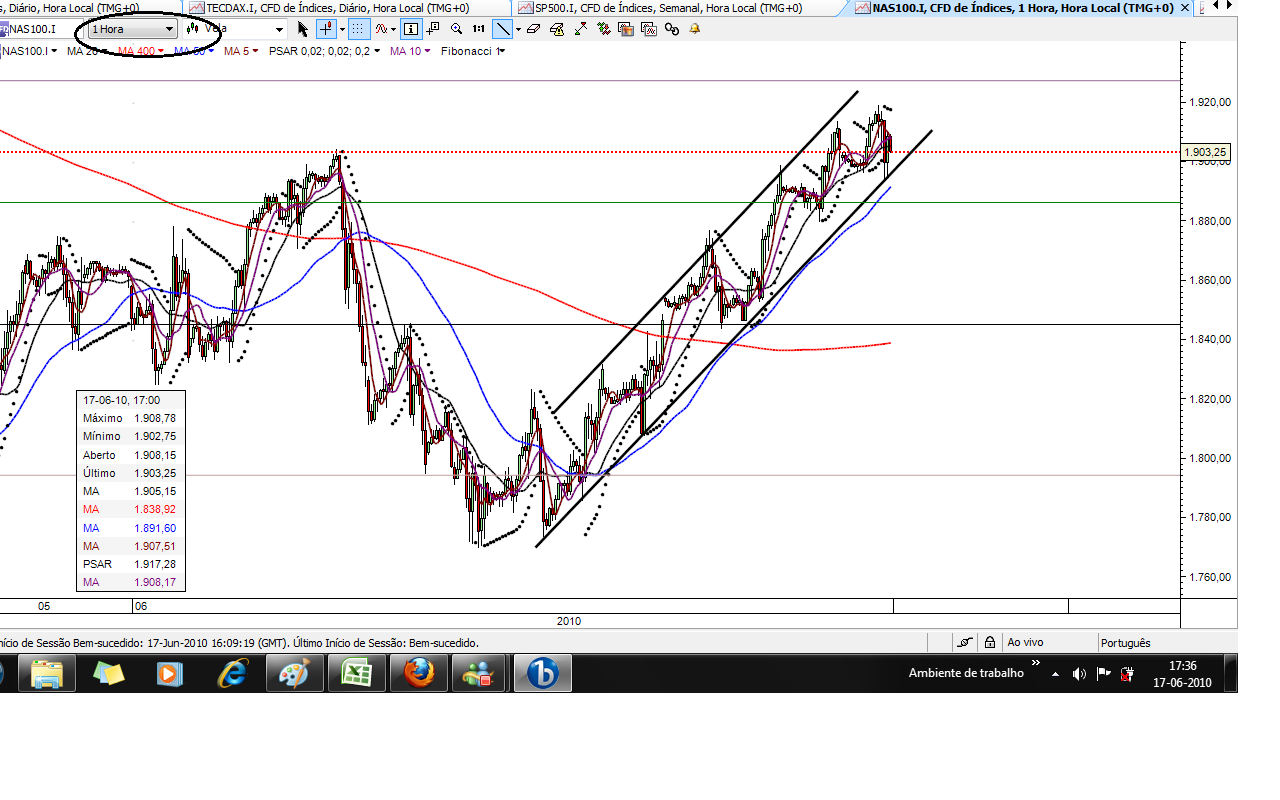Open the MA 400 indicator dropdown
Screen dimensions: 1280x800
[x=139, y=50]
